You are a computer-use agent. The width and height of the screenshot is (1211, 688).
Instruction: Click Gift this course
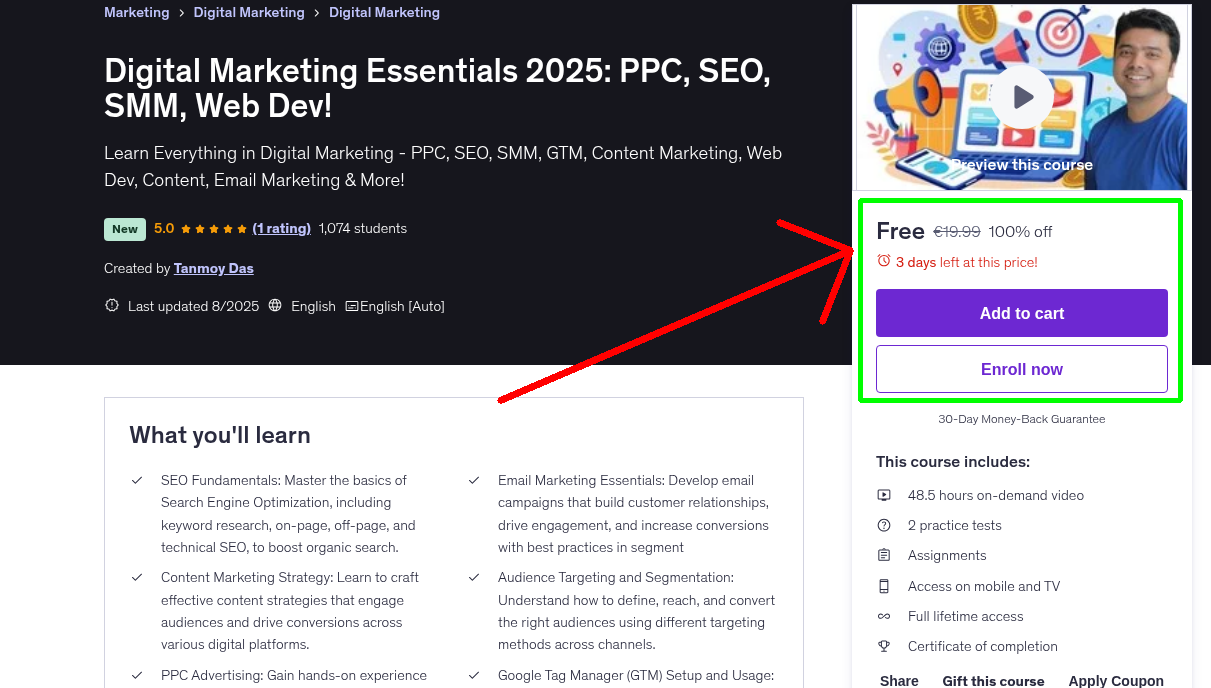tap(993, 680)
